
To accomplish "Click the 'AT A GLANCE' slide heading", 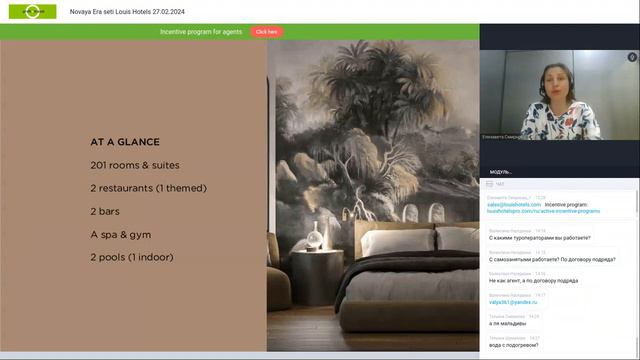I will coord(125,142).
